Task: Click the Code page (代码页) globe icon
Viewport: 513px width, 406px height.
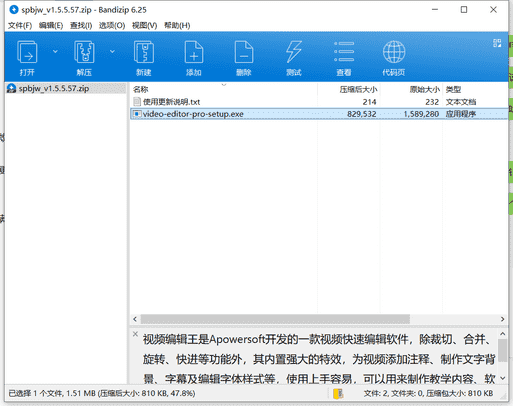Action: tap(394, 52)
